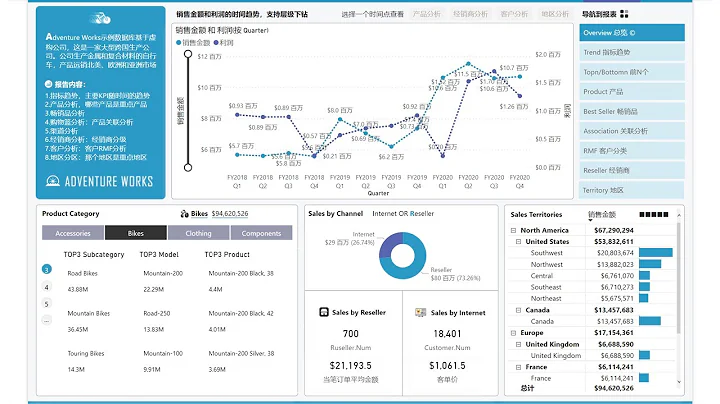Click the 经销商分析 drill button
The width and height of the screenshot is (720, 404).
[x=470, y=14]
